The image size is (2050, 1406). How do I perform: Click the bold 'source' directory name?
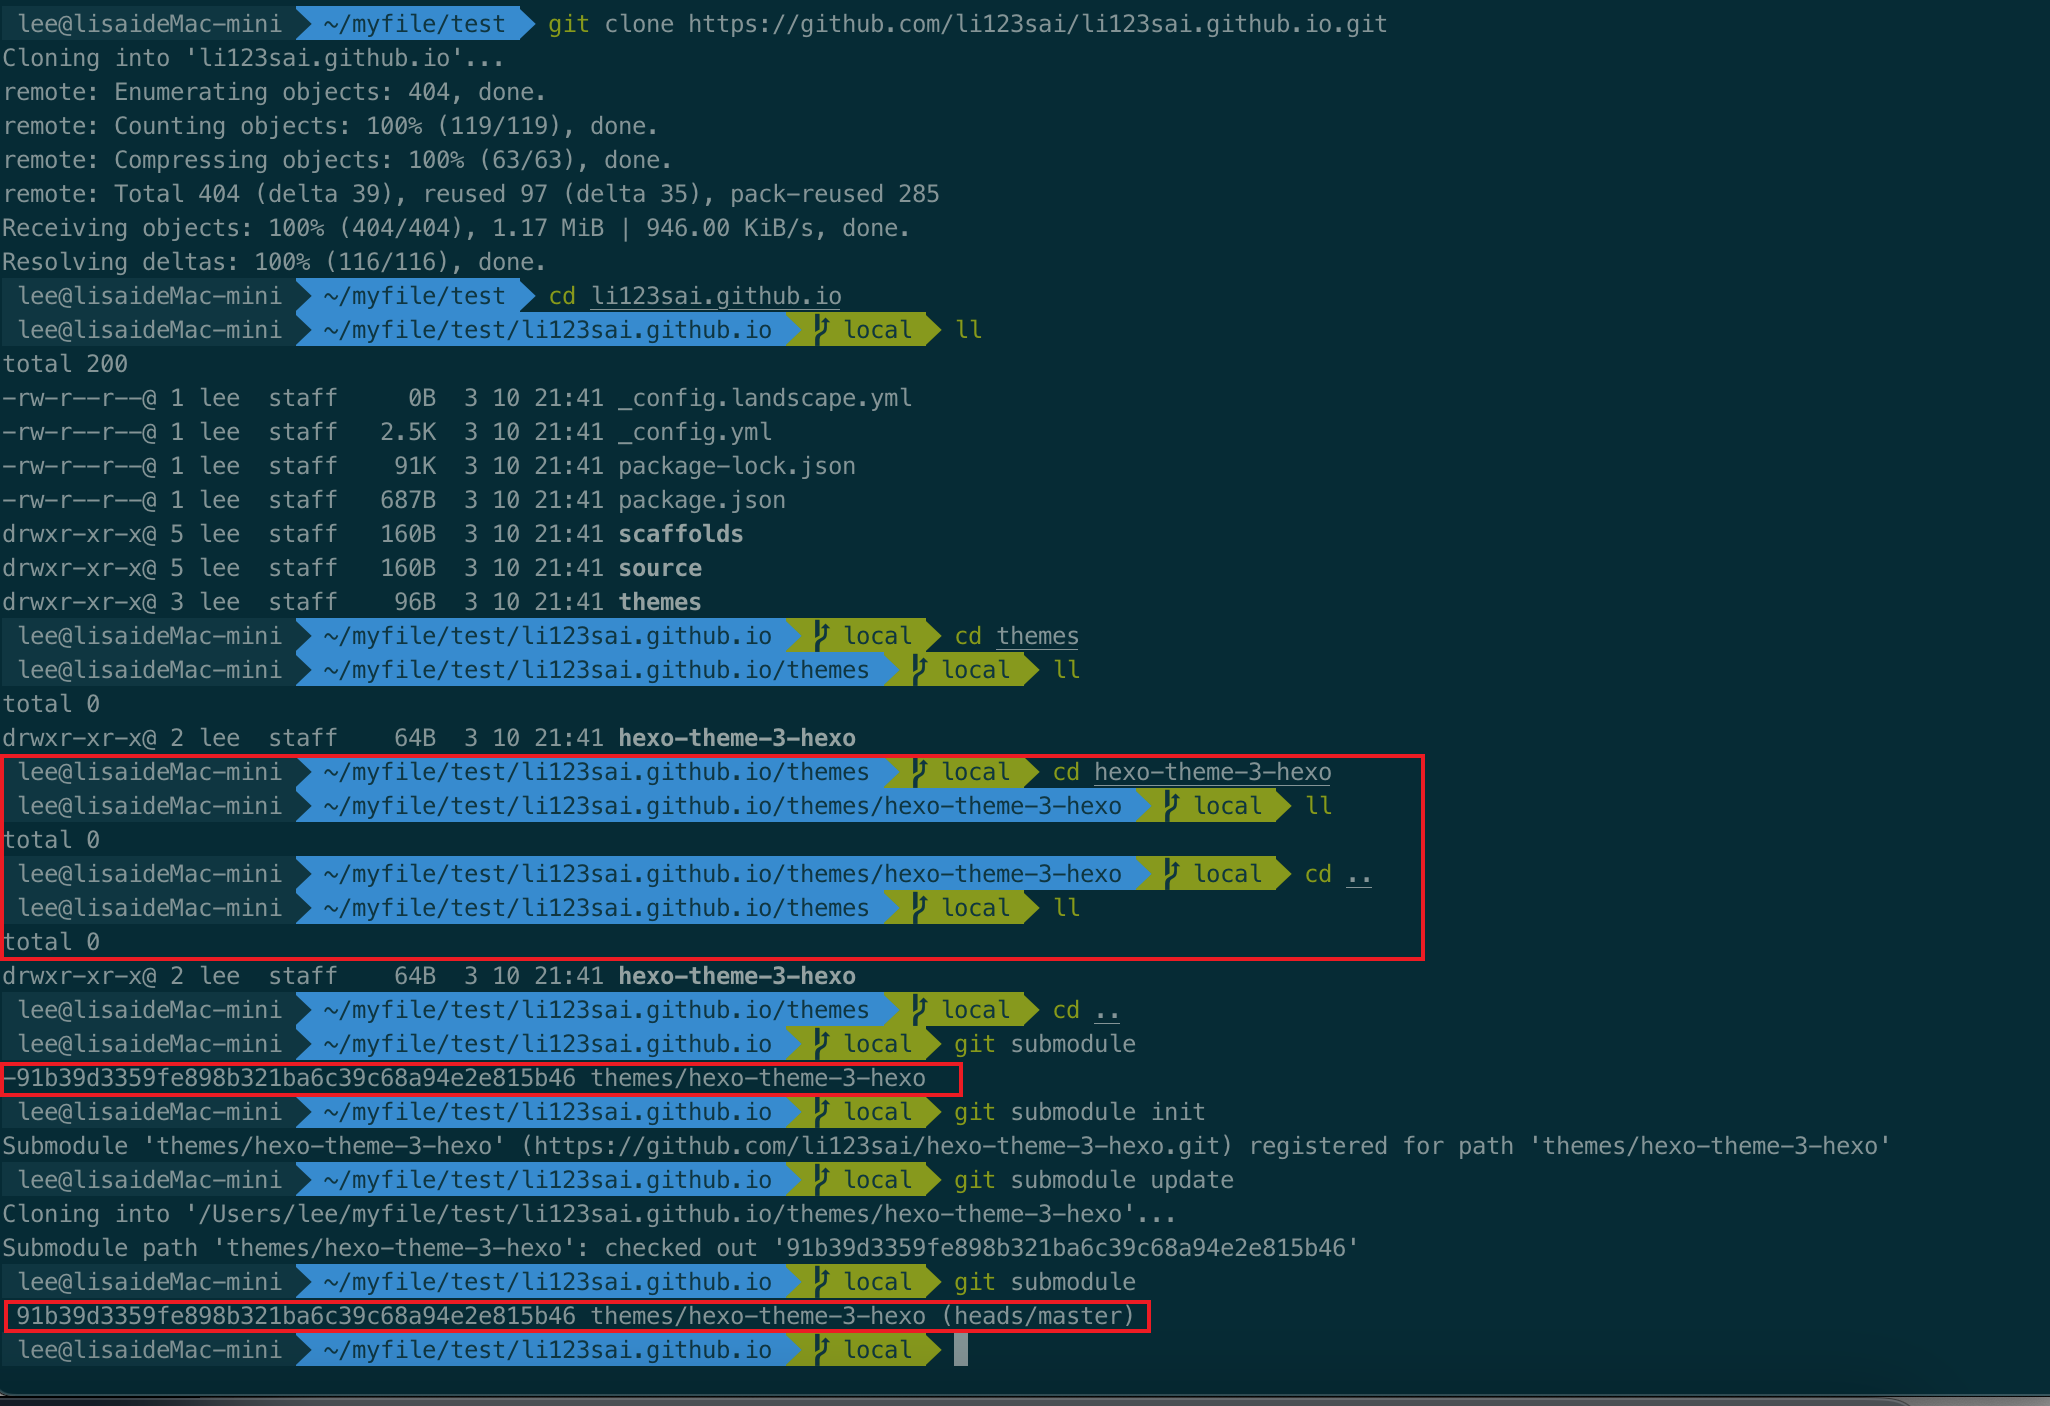pos(659,567)
